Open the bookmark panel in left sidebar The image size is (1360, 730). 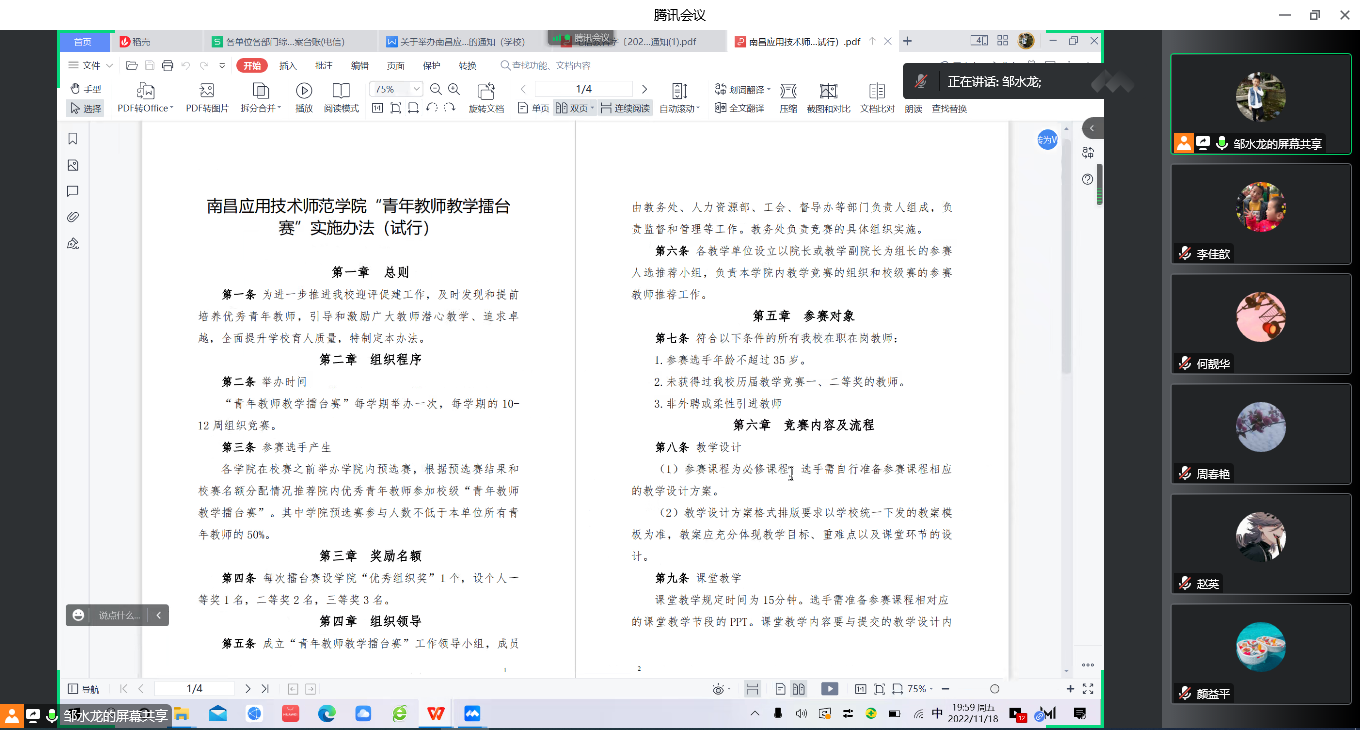73,139
